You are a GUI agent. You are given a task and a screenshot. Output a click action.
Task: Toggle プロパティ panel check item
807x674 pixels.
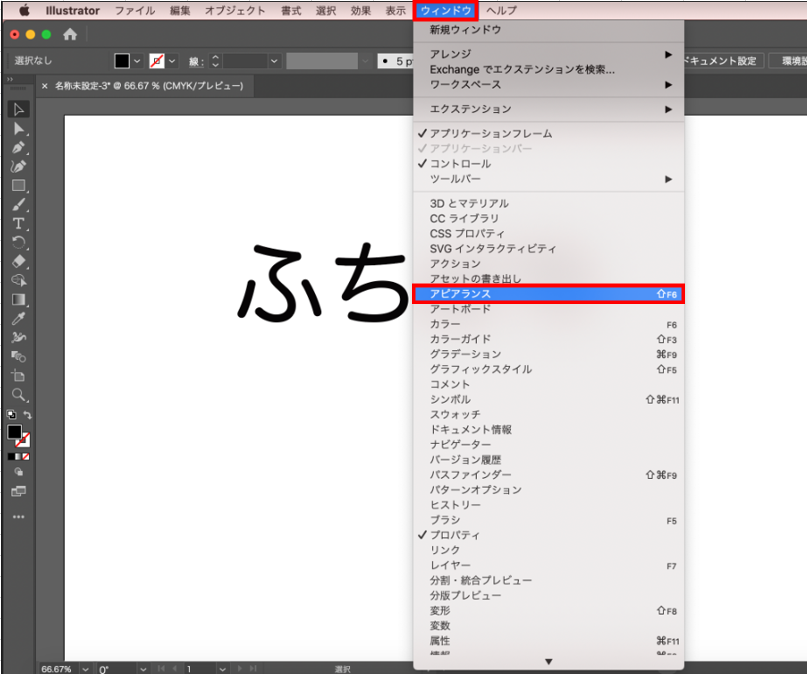[x=549, y=535]
